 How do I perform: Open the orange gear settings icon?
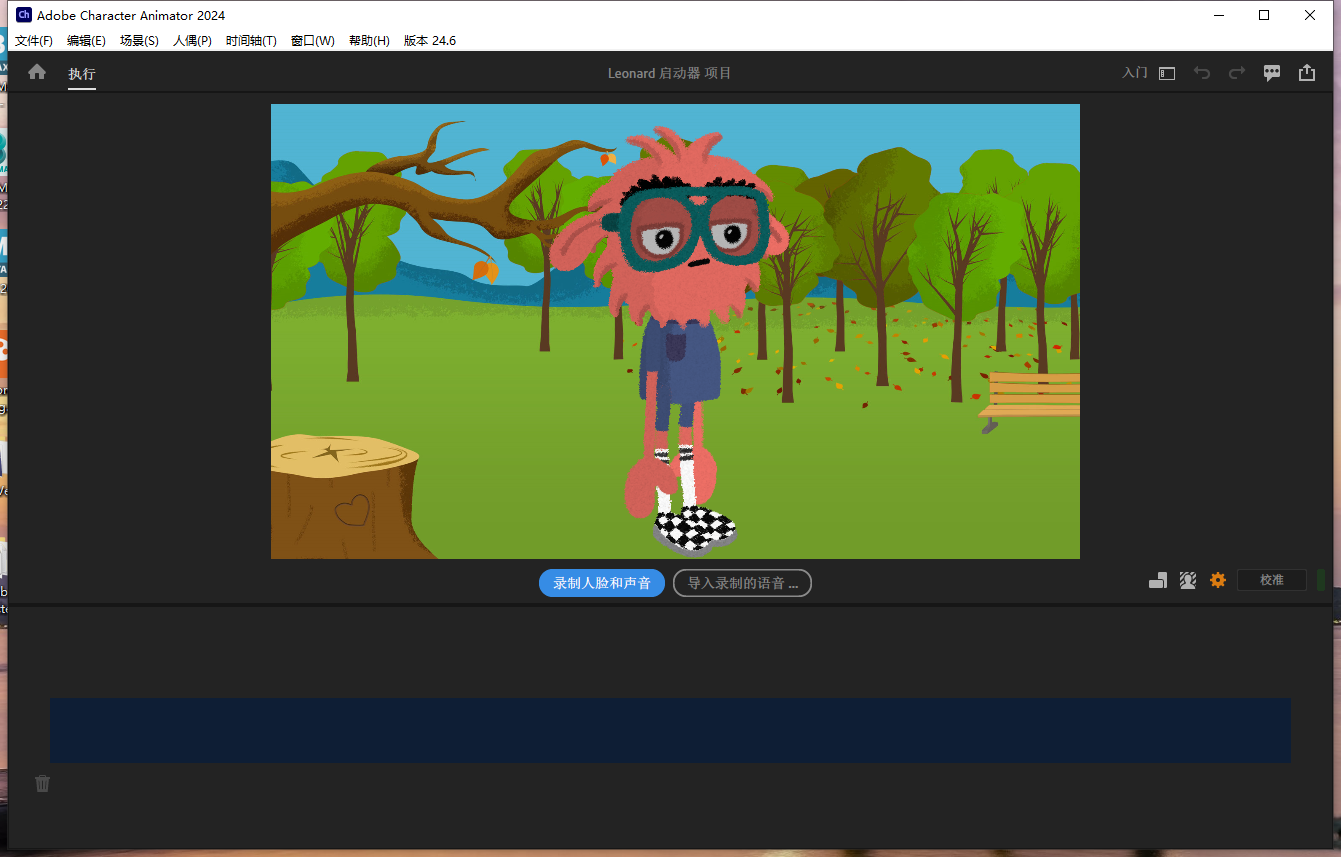click(x=1218, y=580)
